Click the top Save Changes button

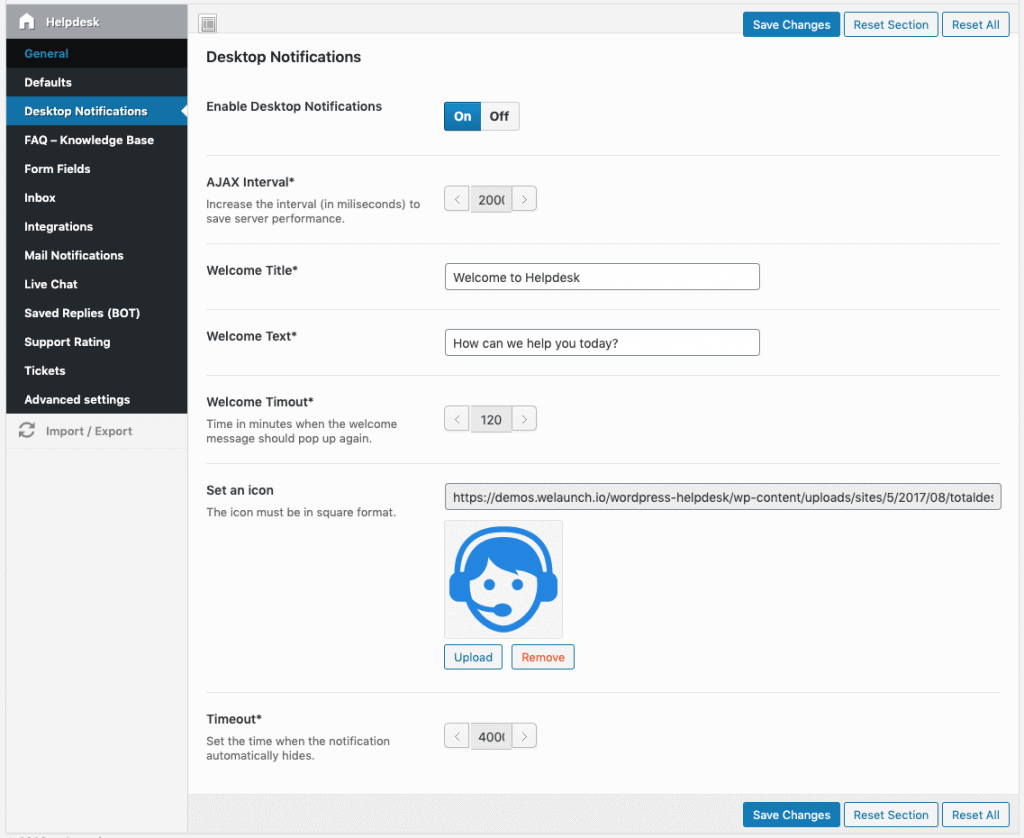click(x=791, y=25)
